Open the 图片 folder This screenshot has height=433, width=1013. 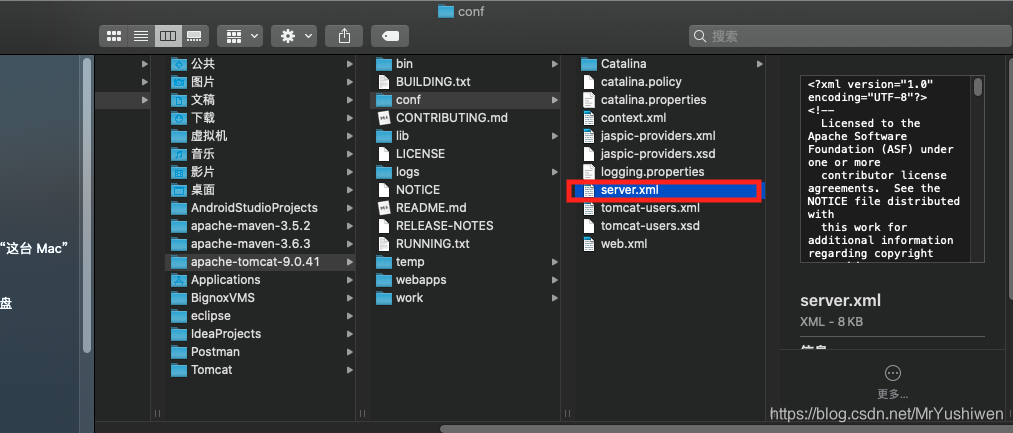pos(260,82)
